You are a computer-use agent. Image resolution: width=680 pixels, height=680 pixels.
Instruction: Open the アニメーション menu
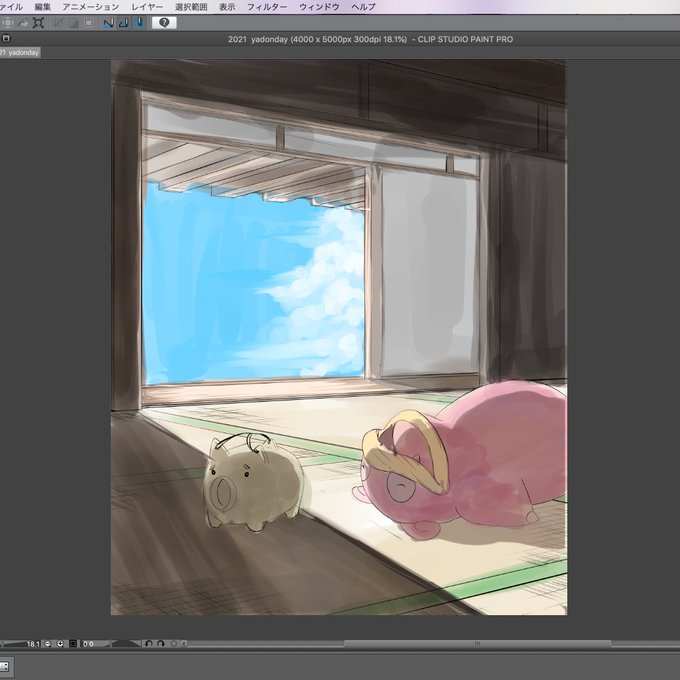coord(90,7)
